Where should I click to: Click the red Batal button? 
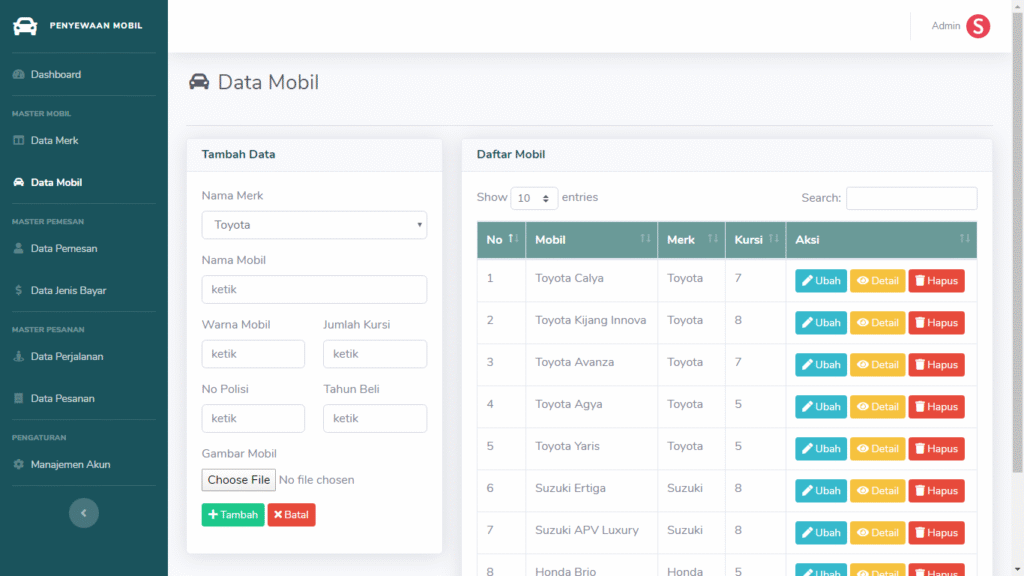click(x=291, y=515)
